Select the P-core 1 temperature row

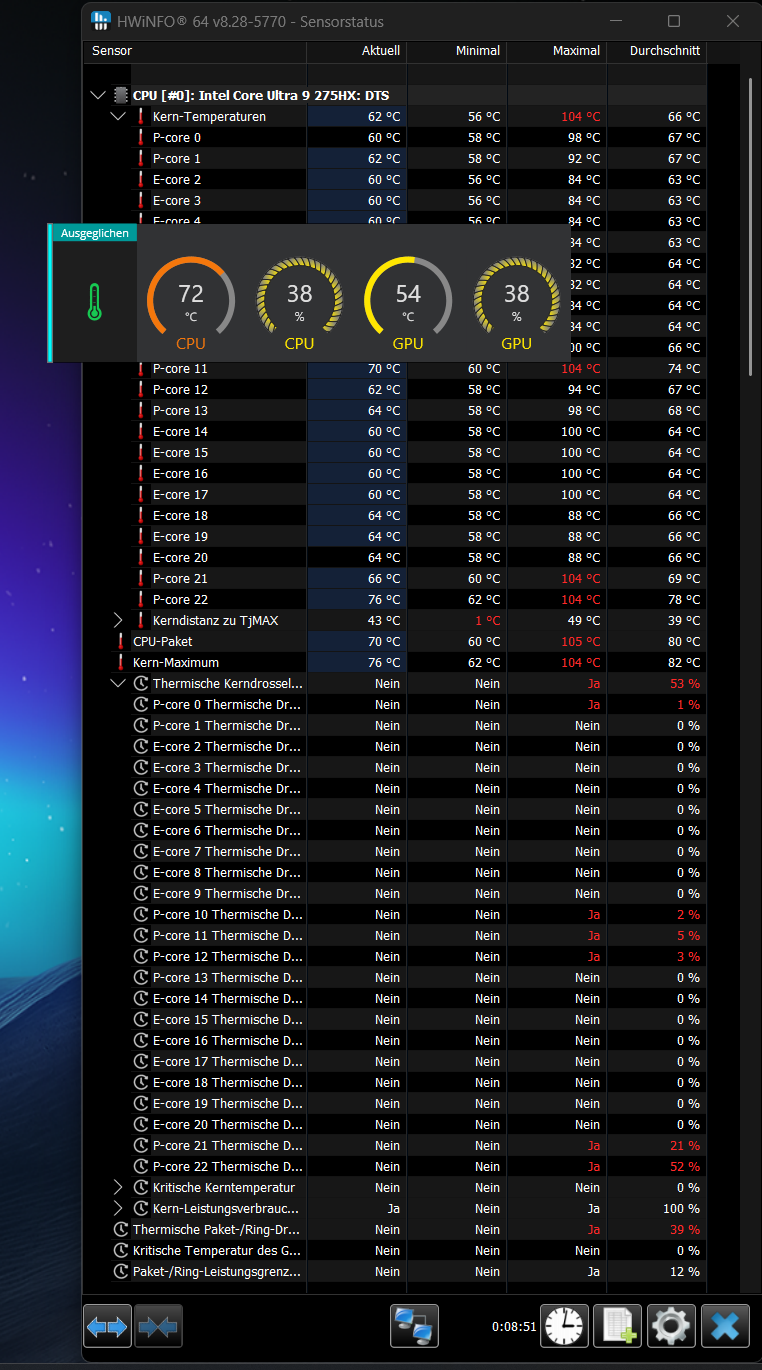(x=395, y=159)
